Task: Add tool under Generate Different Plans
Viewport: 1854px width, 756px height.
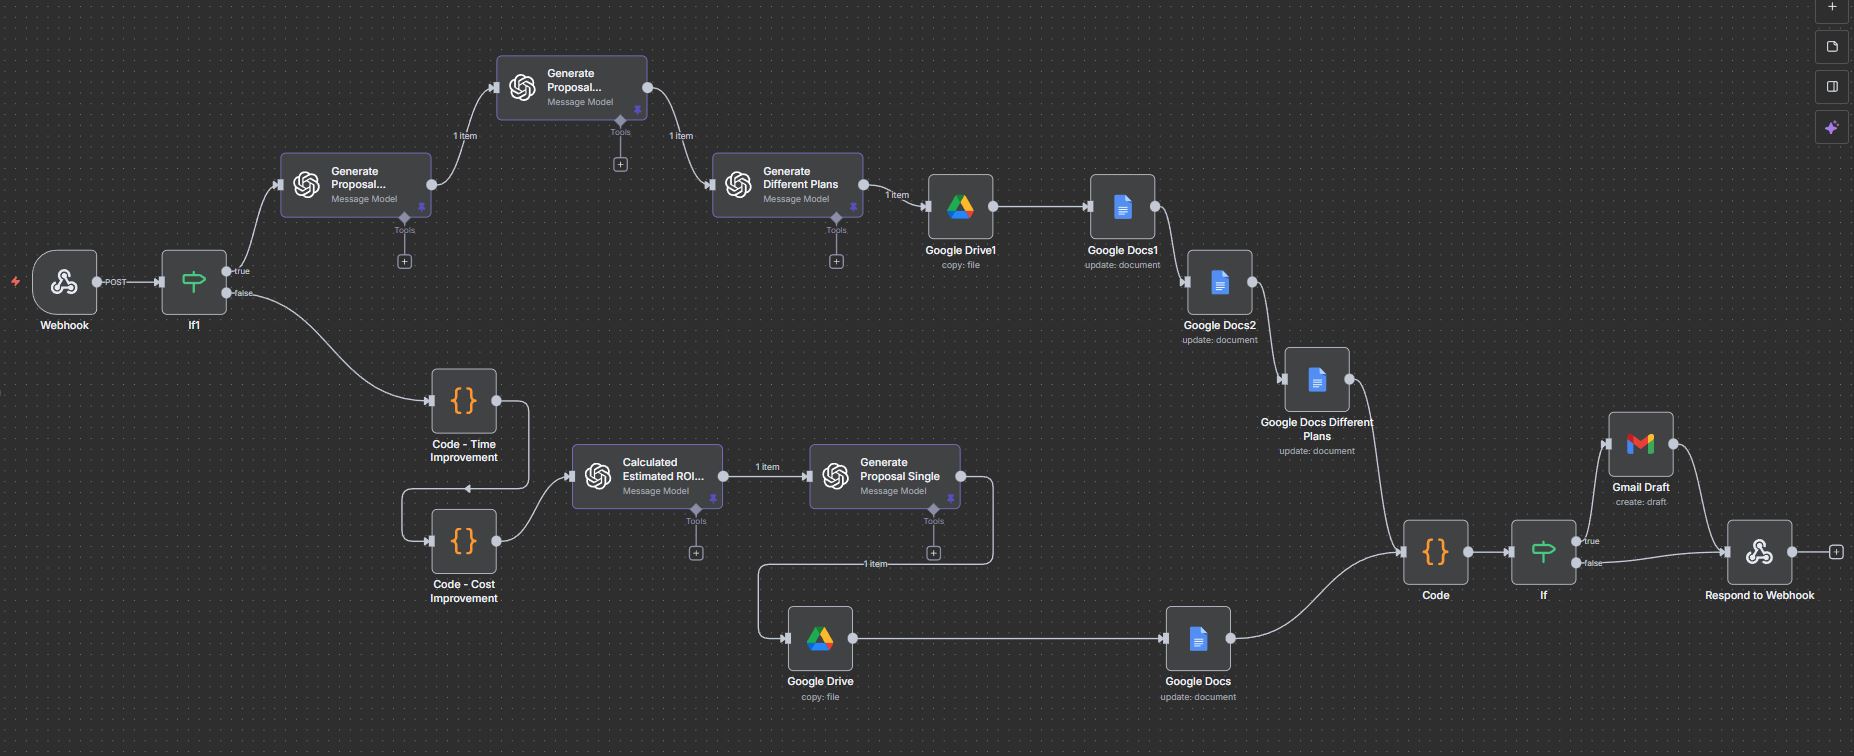Action: point(836,262)
